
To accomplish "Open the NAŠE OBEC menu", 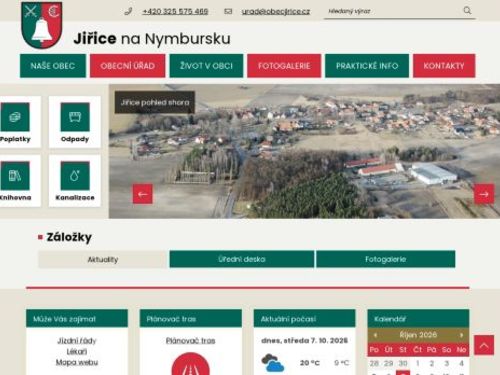I will (x=53, y=66).
